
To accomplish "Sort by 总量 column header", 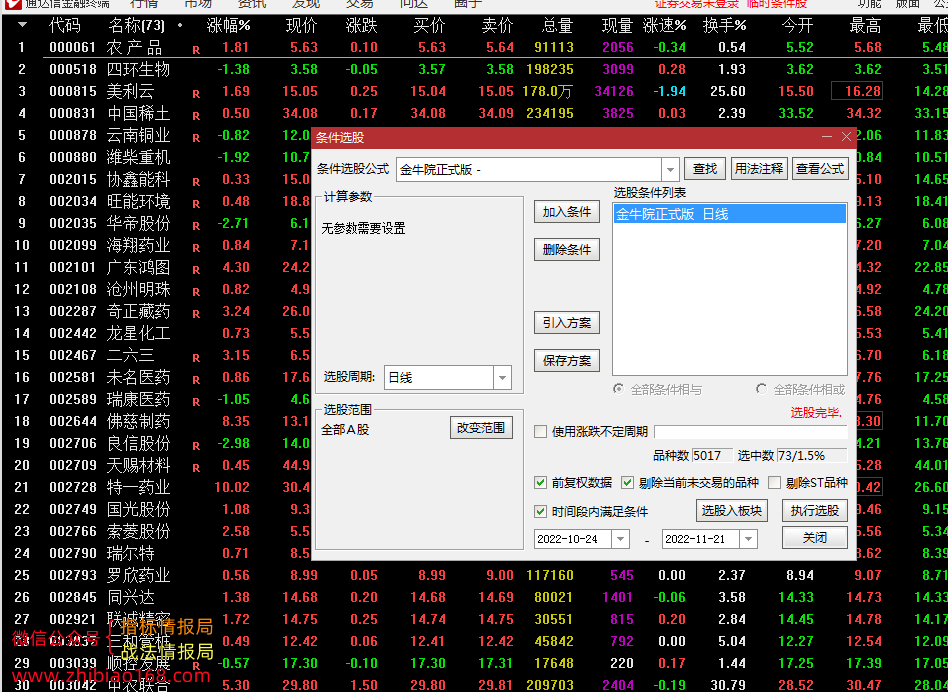I will tap(557, 25).
